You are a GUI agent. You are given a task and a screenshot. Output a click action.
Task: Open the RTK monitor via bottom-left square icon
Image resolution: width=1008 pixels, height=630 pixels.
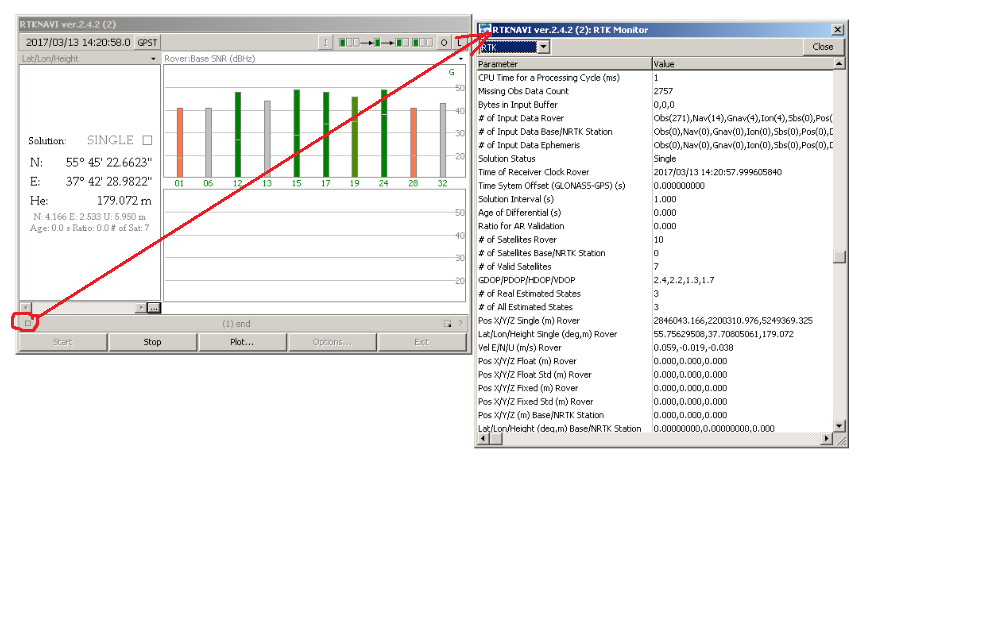tap(27, 323)
